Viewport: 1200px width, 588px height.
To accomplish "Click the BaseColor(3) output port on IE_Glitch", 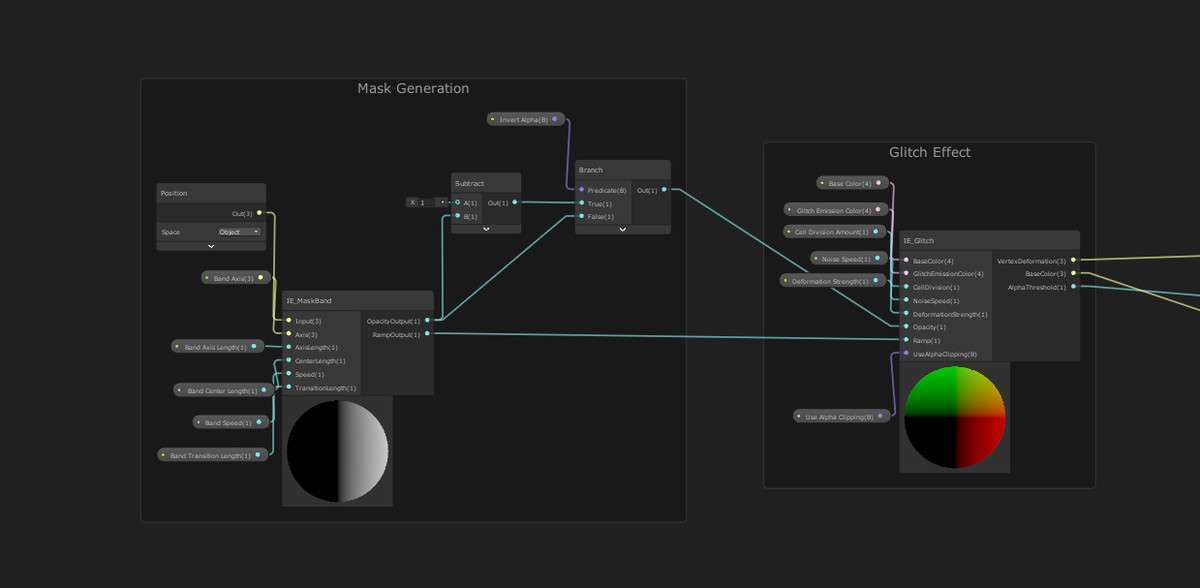I will [x=1073, y=274].
